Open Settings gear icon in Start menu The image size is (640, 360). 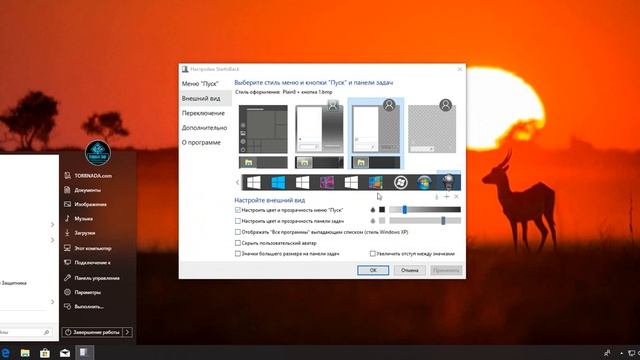pyautogui.click(x=67, y=292)
